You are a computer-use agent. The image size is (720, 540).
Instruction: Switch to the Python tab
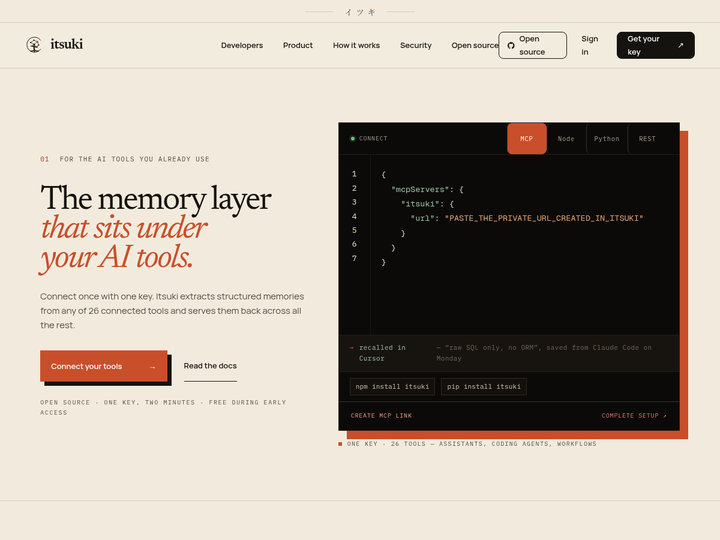pyautogui.click(x=607, y=139)
